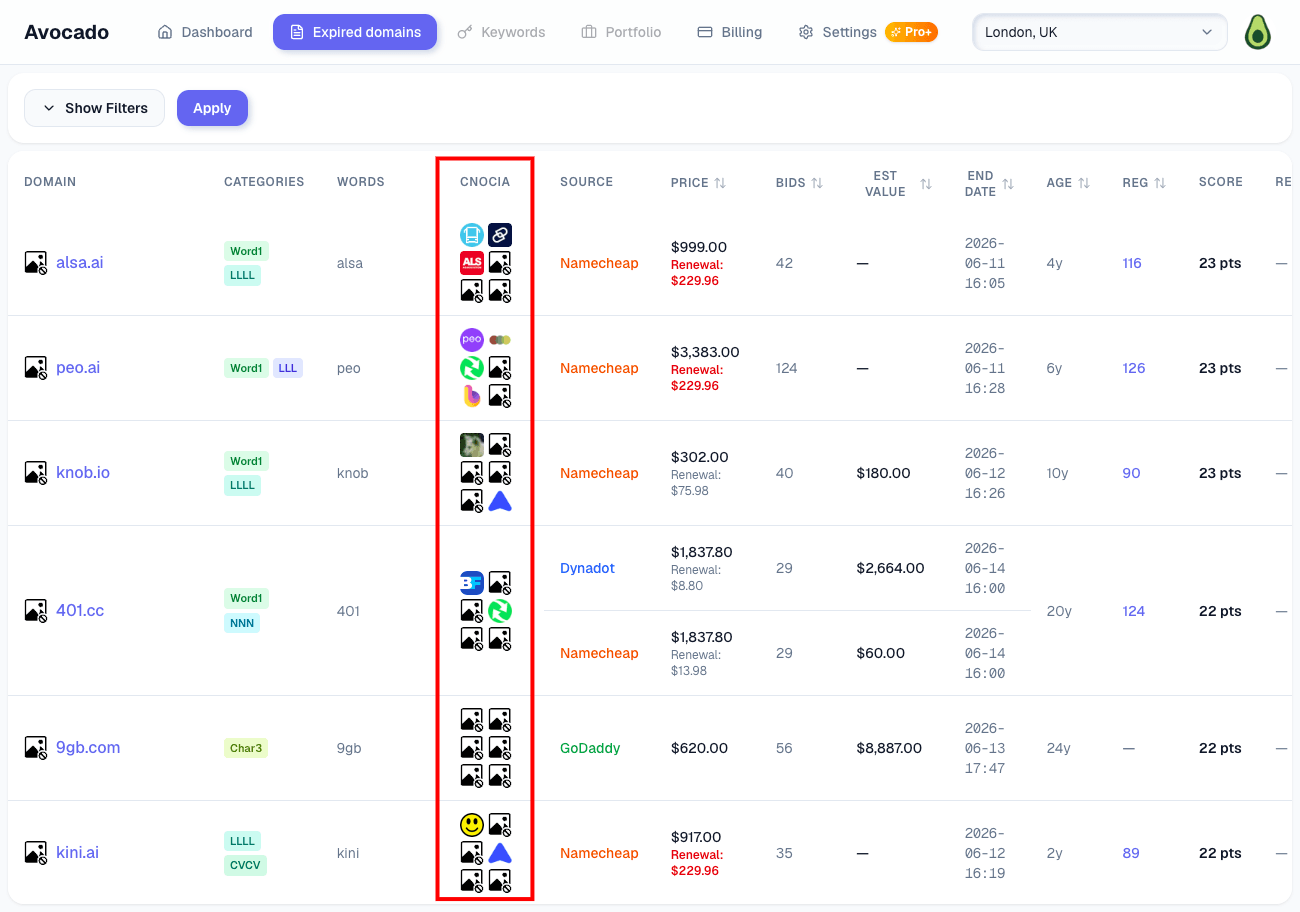Go to the Dashboard tab
The width and height of the screenshot is (1300, 912).
coord(205,32)
